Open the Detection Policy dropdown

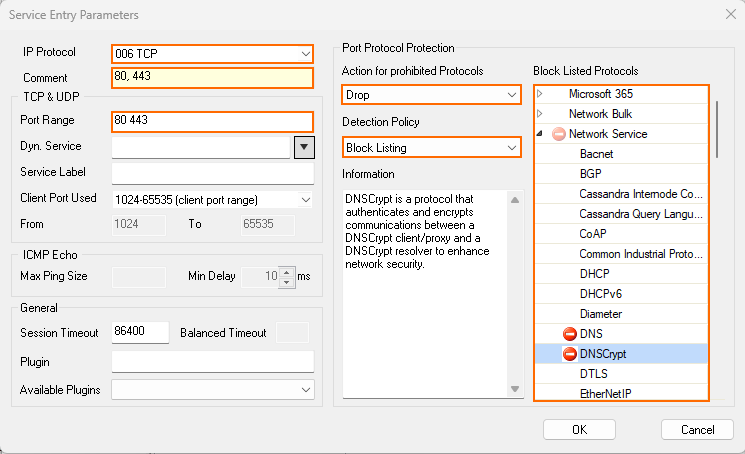(x=512, y=147)
